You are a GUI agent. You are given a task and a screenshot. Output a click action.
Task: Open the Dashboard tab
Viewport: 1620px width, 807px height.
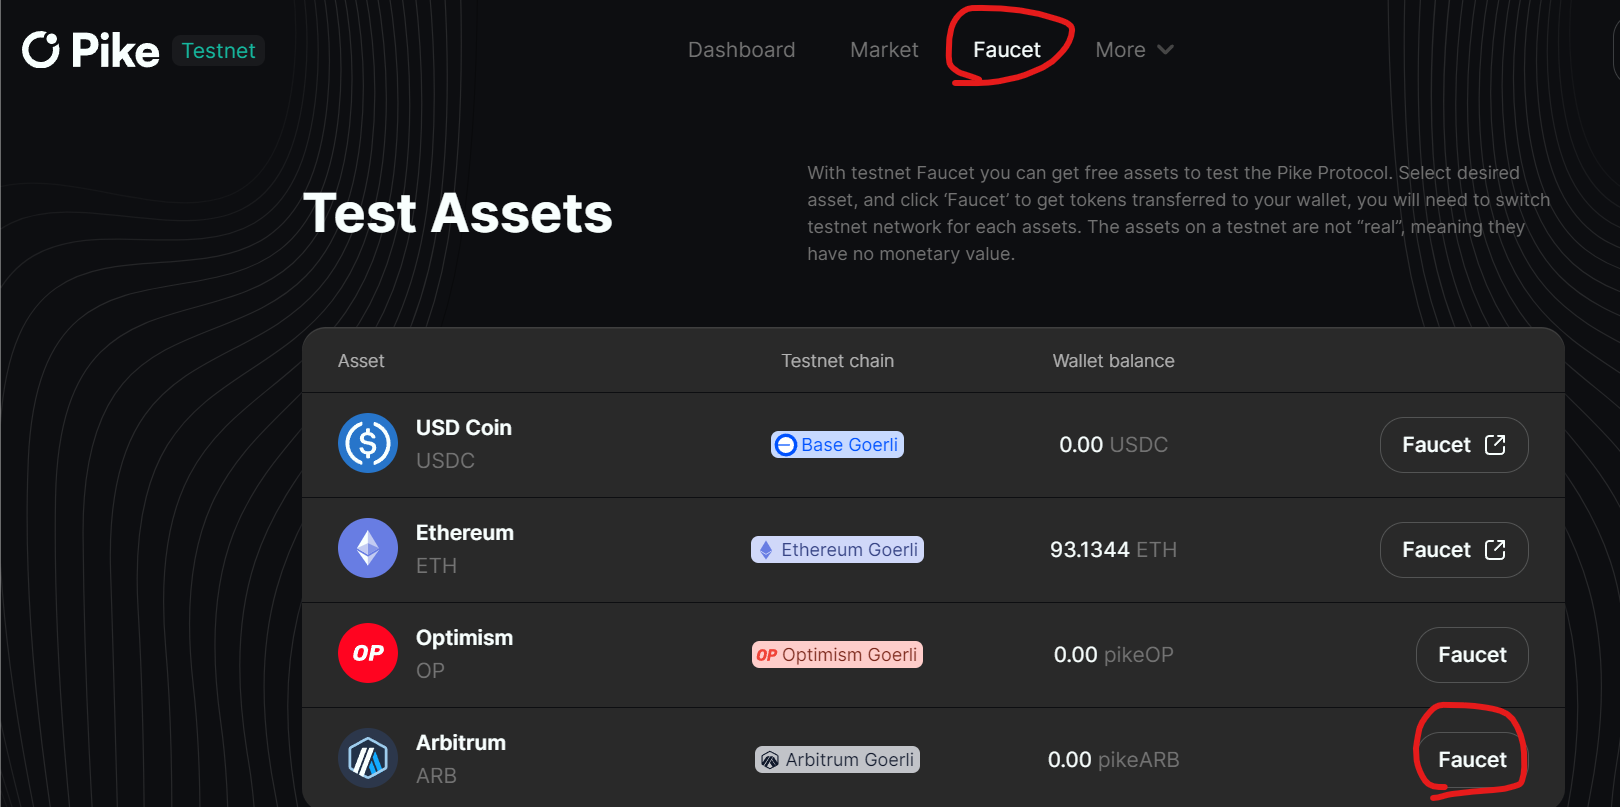tap(741, 50)
